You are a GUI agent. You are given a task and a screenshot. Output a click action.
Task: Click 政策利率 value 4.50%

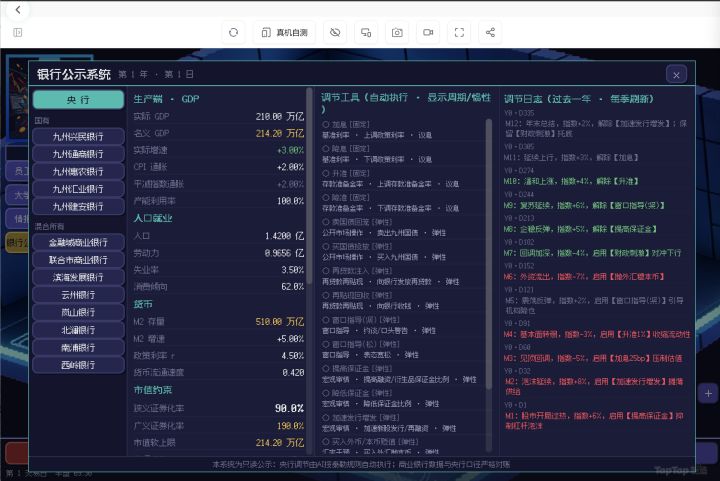[292, 356]
